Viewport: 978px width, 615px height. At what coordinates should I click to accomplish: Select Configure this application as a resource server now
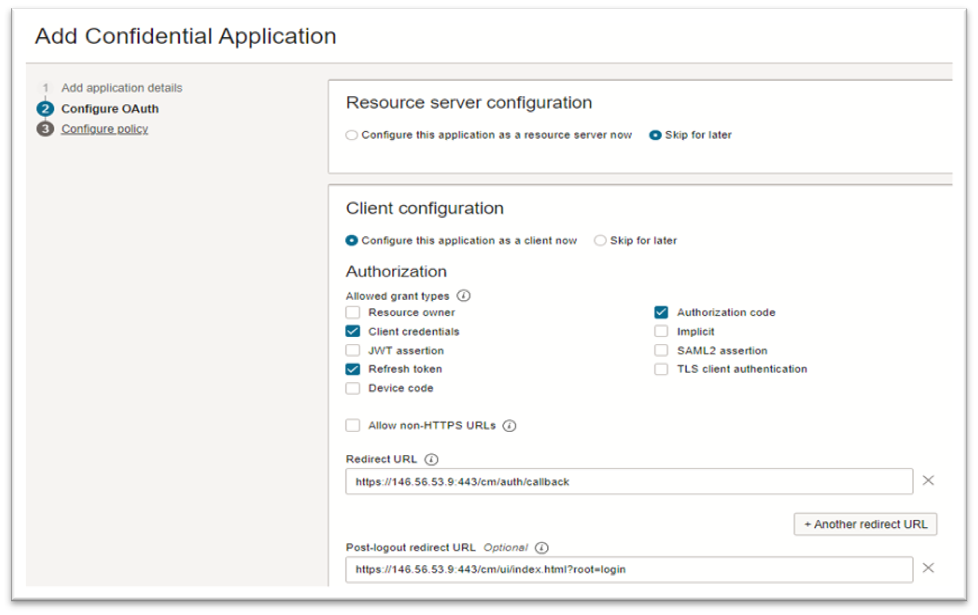[352, 135]
